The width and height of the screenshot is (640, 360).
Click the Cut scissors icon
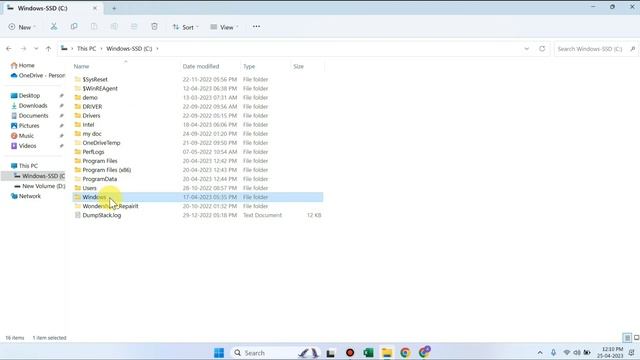tap(53, 27)
